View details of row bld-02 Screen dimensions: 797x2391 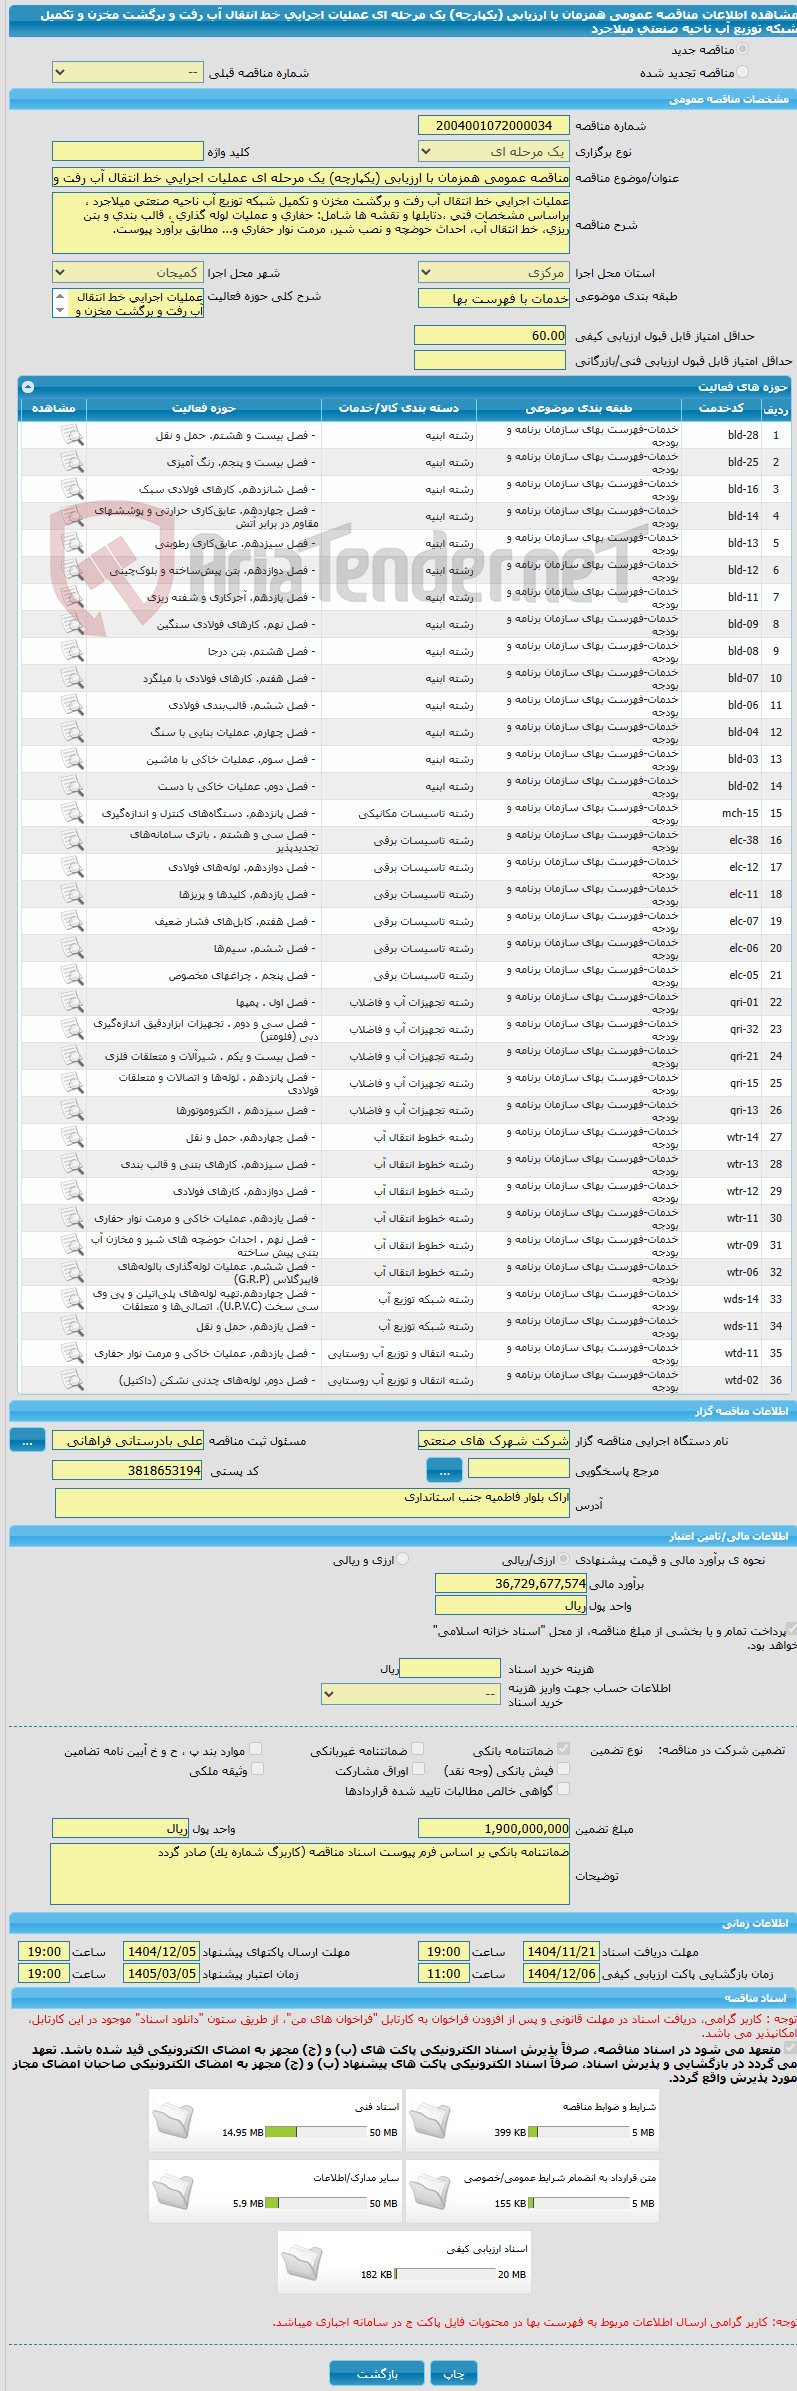tap(72, 786)
